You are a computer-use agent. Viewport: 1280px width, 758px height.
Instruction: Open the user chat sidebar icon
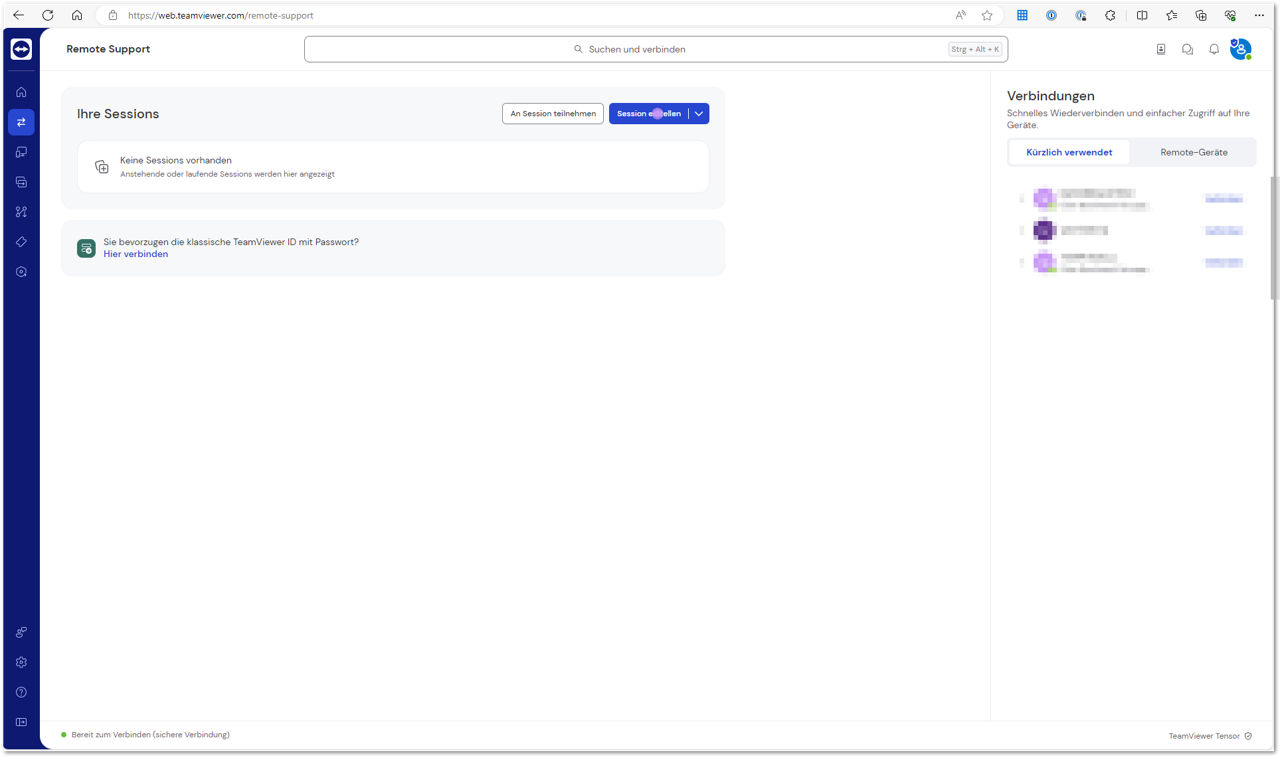[x=21, y=632]
